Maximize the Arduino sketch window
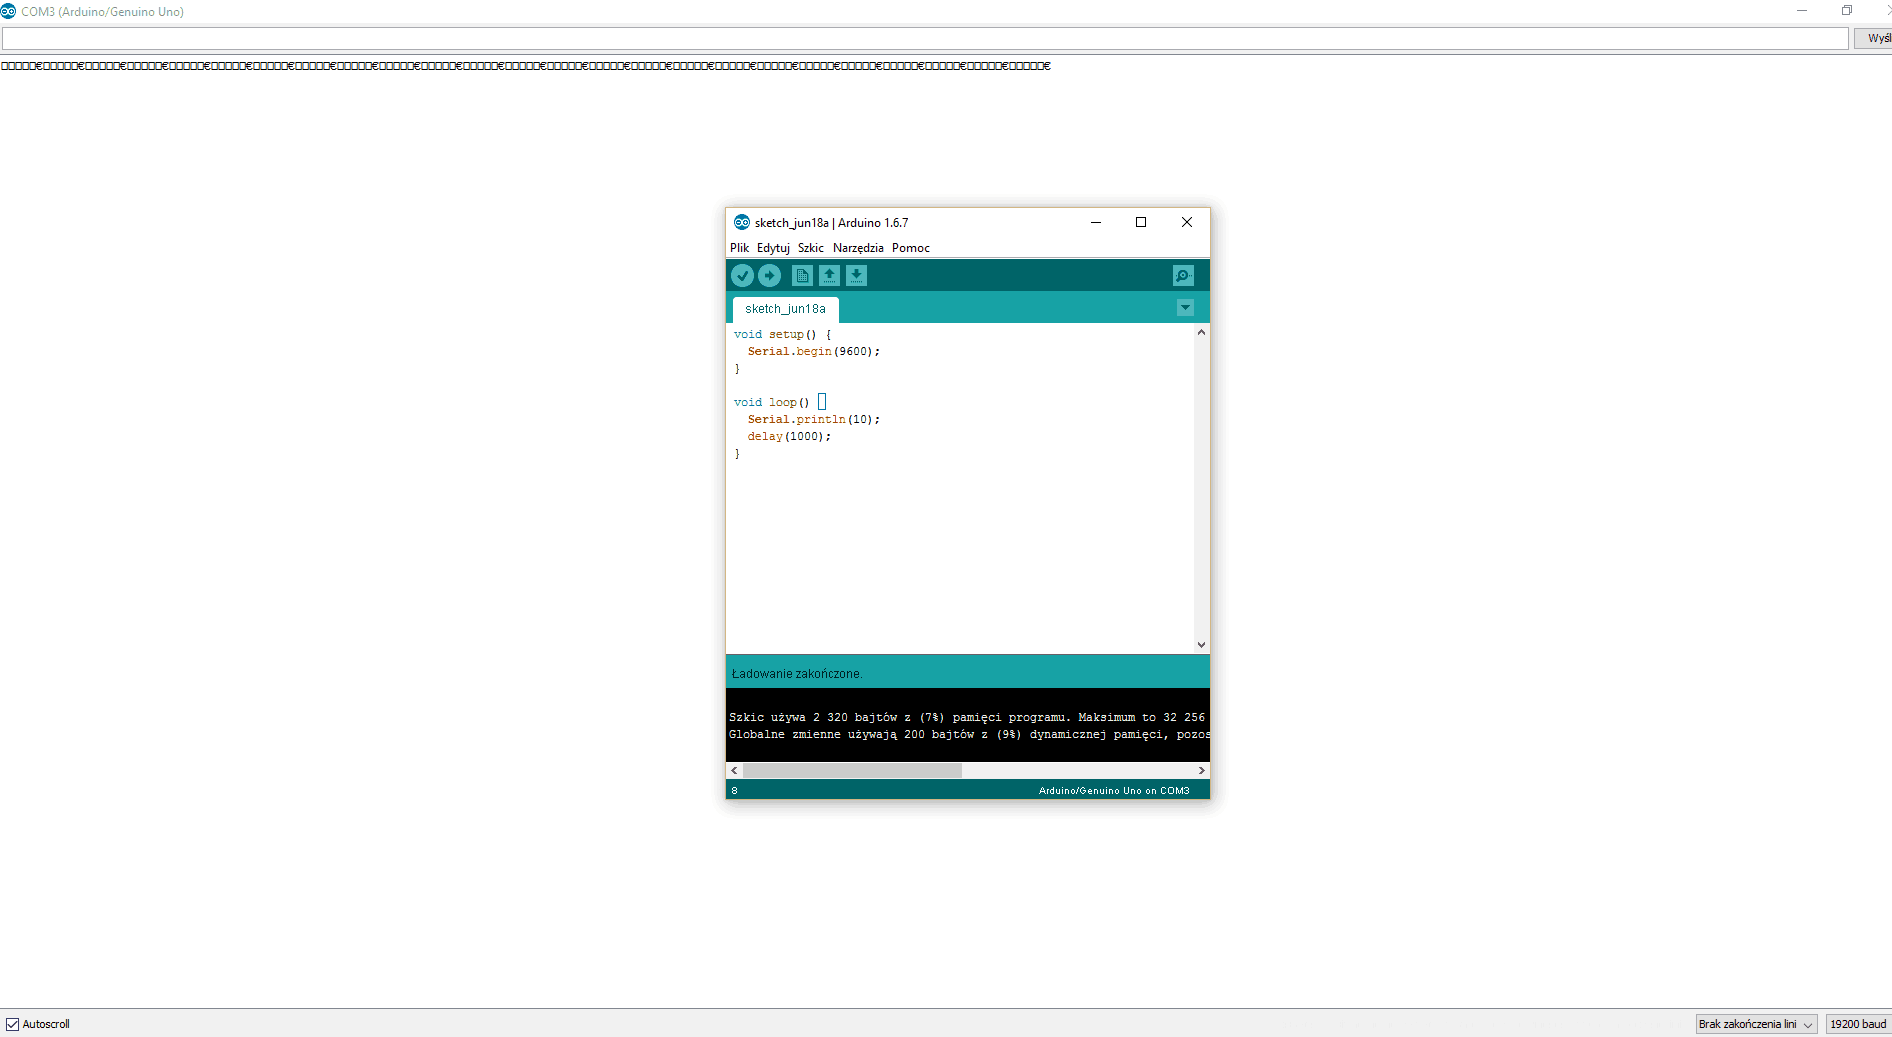Screen dimensions: 1892x1037 click(x=1141, y=222)
